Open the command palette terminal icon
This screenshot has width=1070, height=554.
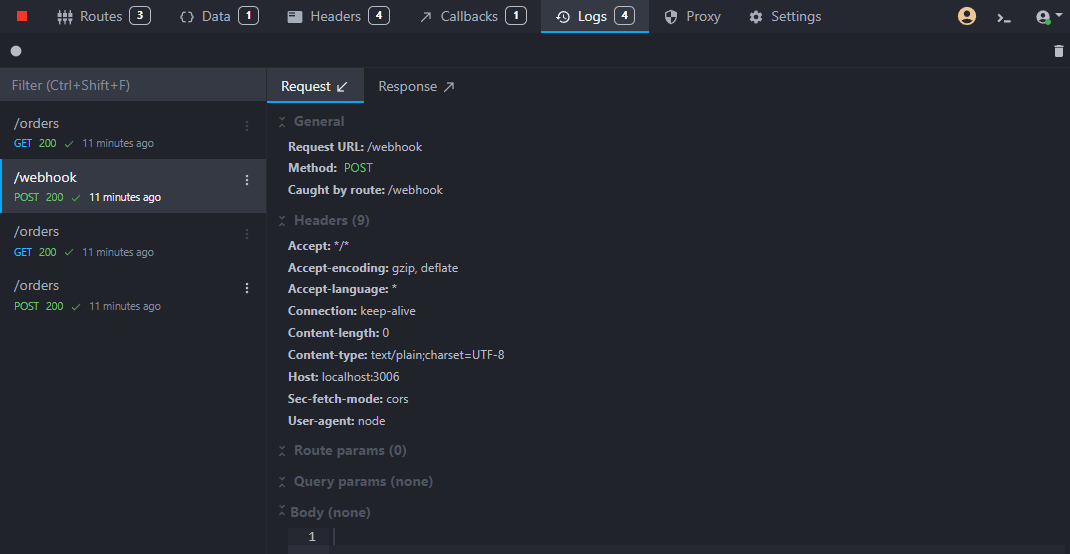pos(1004,17)
